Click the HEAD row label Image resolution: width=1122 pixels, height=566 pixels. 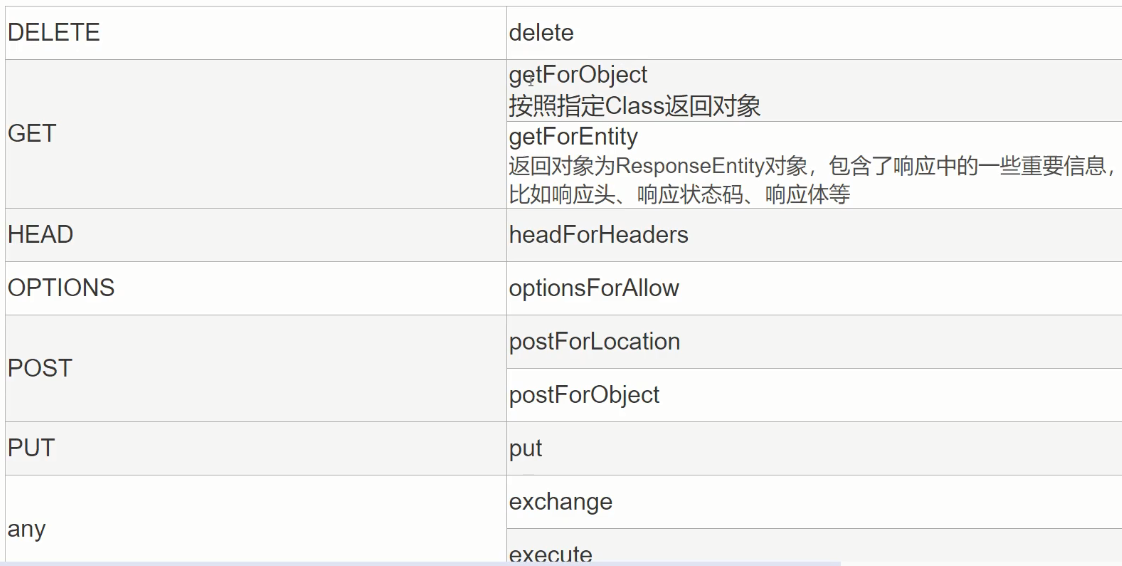point(40,235)
